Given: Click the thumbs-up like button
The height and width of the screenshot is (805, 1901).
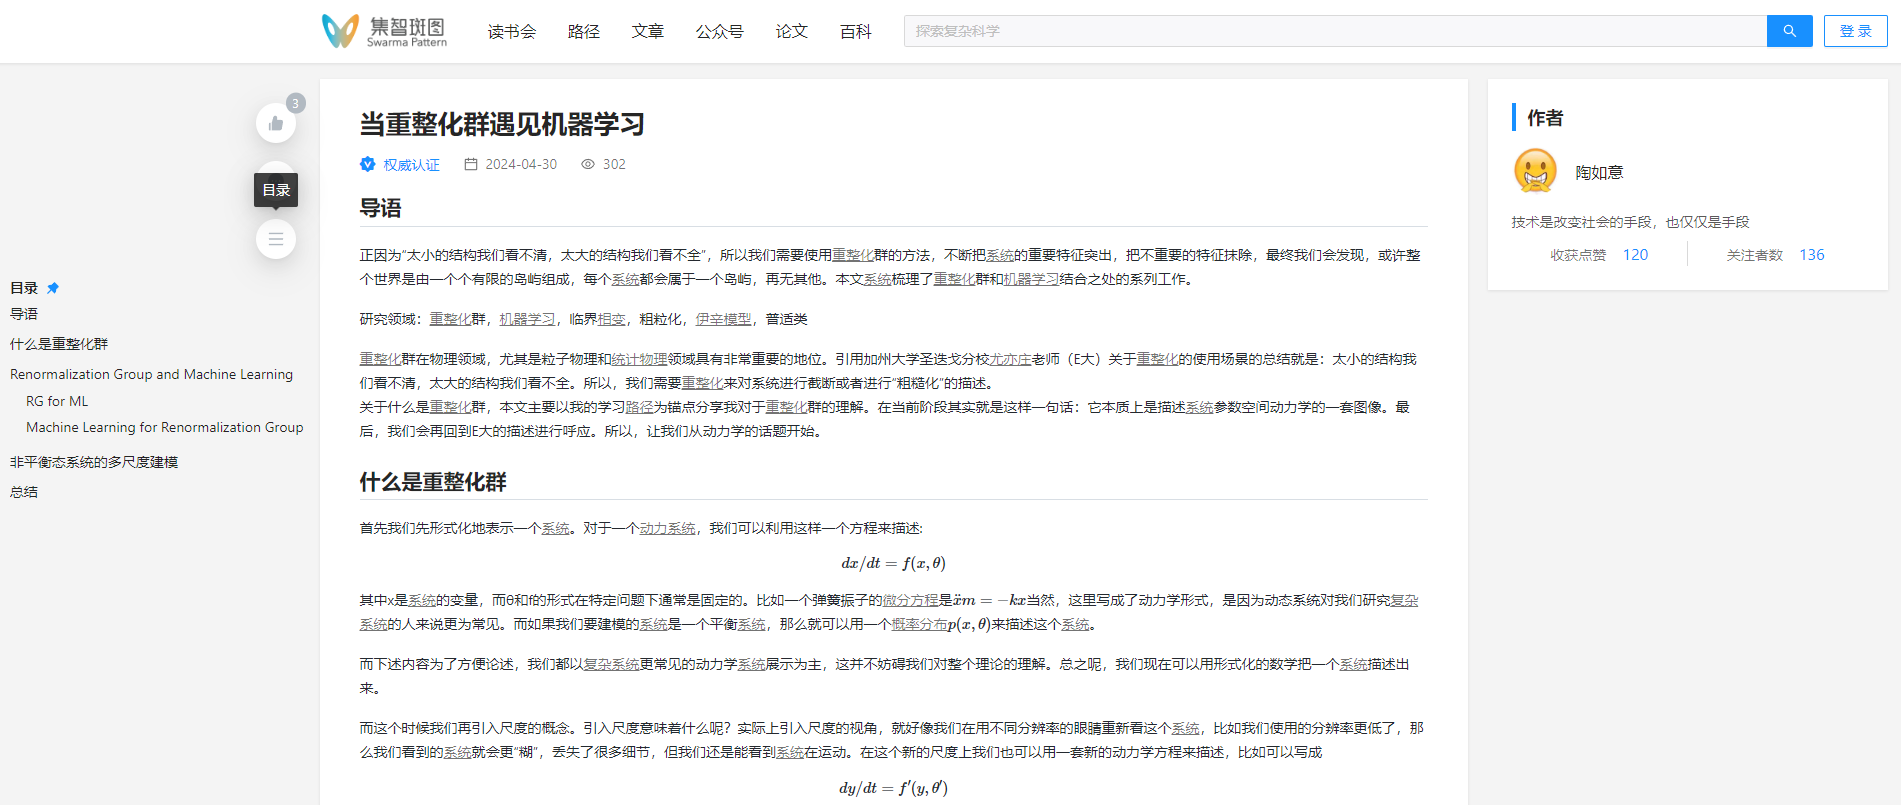Looking at the screenshot, I should pos(276,124).
